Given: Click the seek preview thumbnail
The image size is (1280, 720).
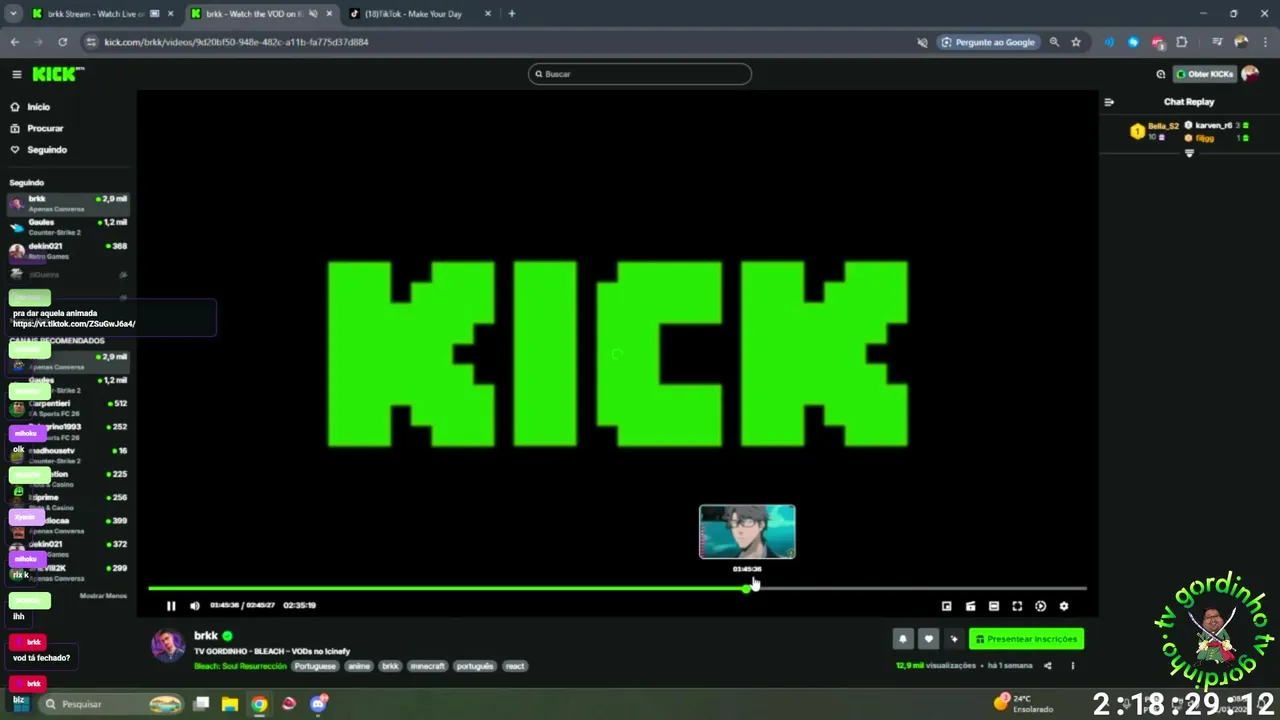Looking at the screenshot, I should pos(747,532).
